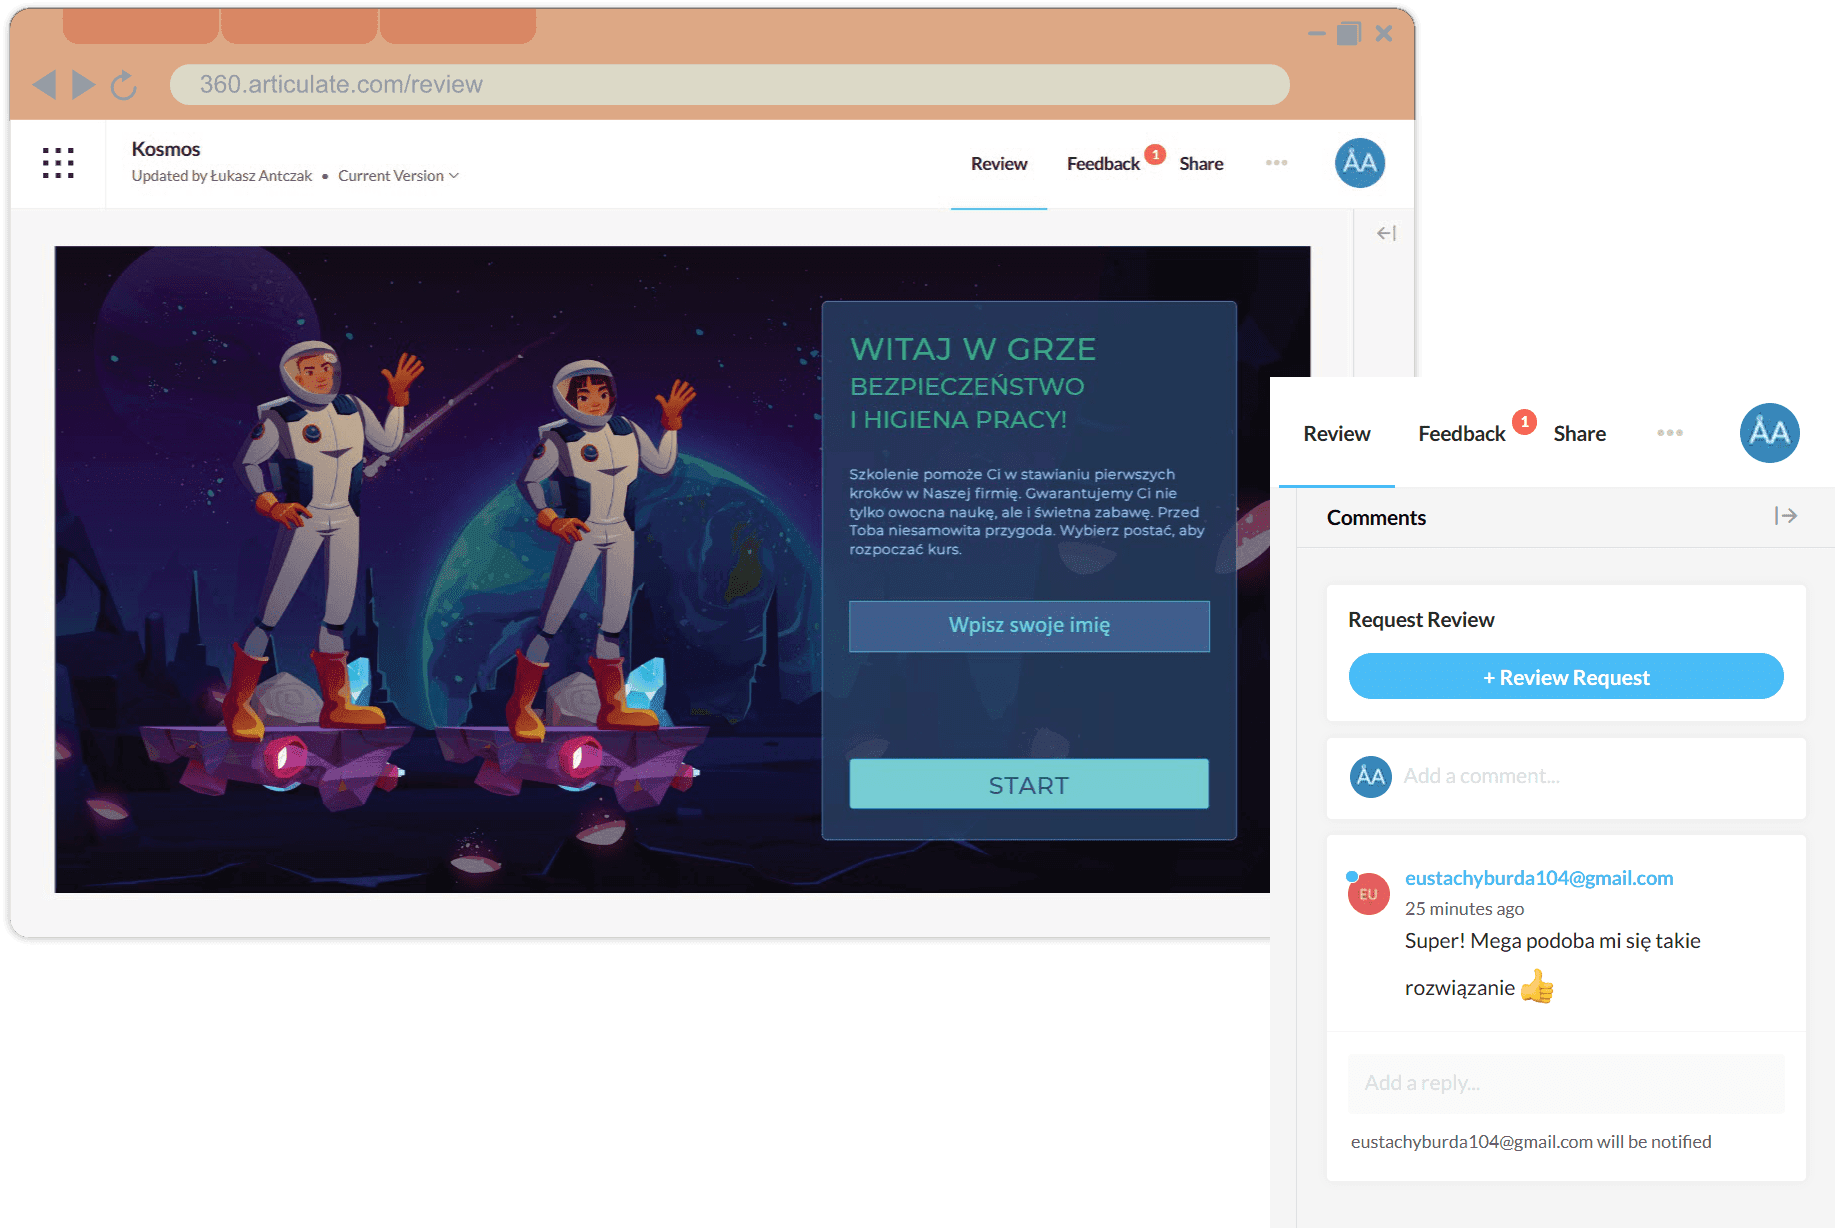Open the AA profile avatar in top header
1835x1228 pixels.
point(1359,162)
